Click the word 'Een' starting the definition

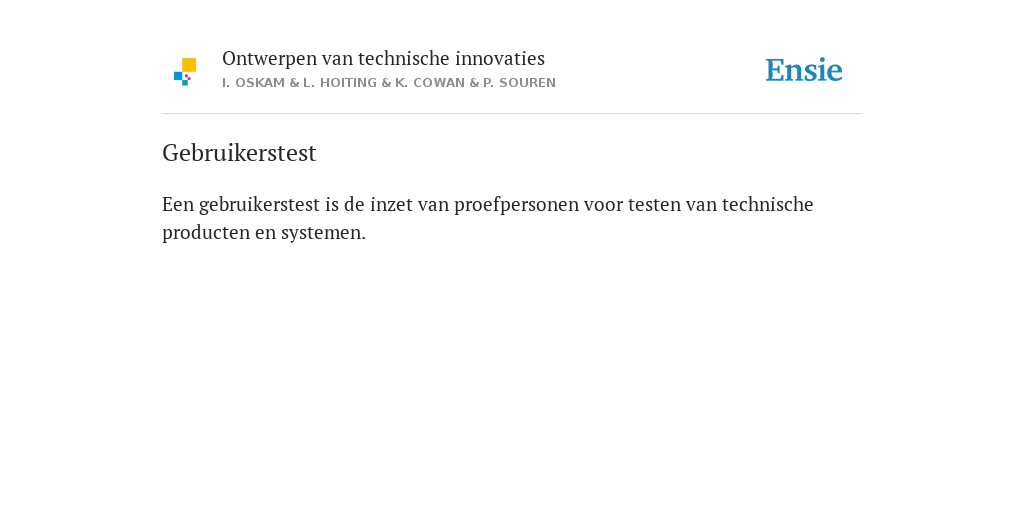178,204
